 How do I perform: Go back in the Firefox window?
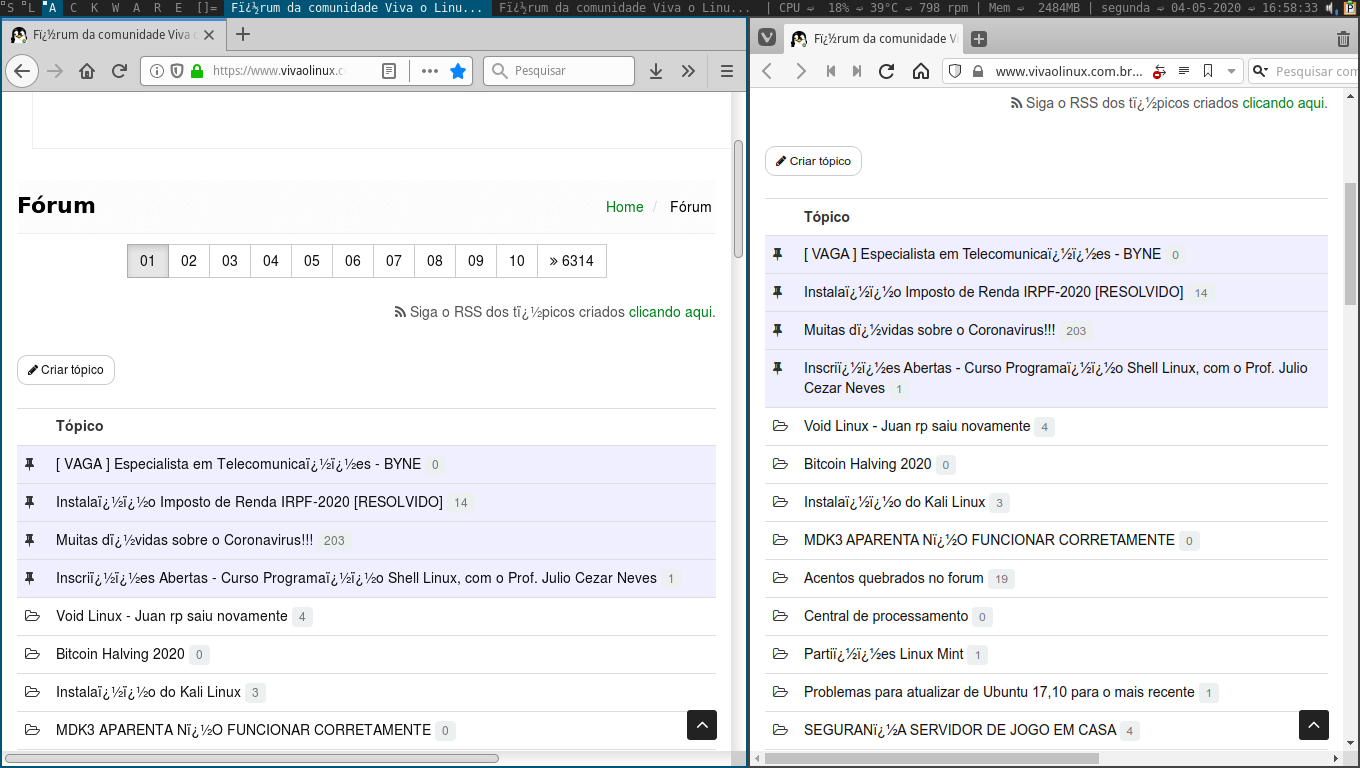(x=22, y=71)
